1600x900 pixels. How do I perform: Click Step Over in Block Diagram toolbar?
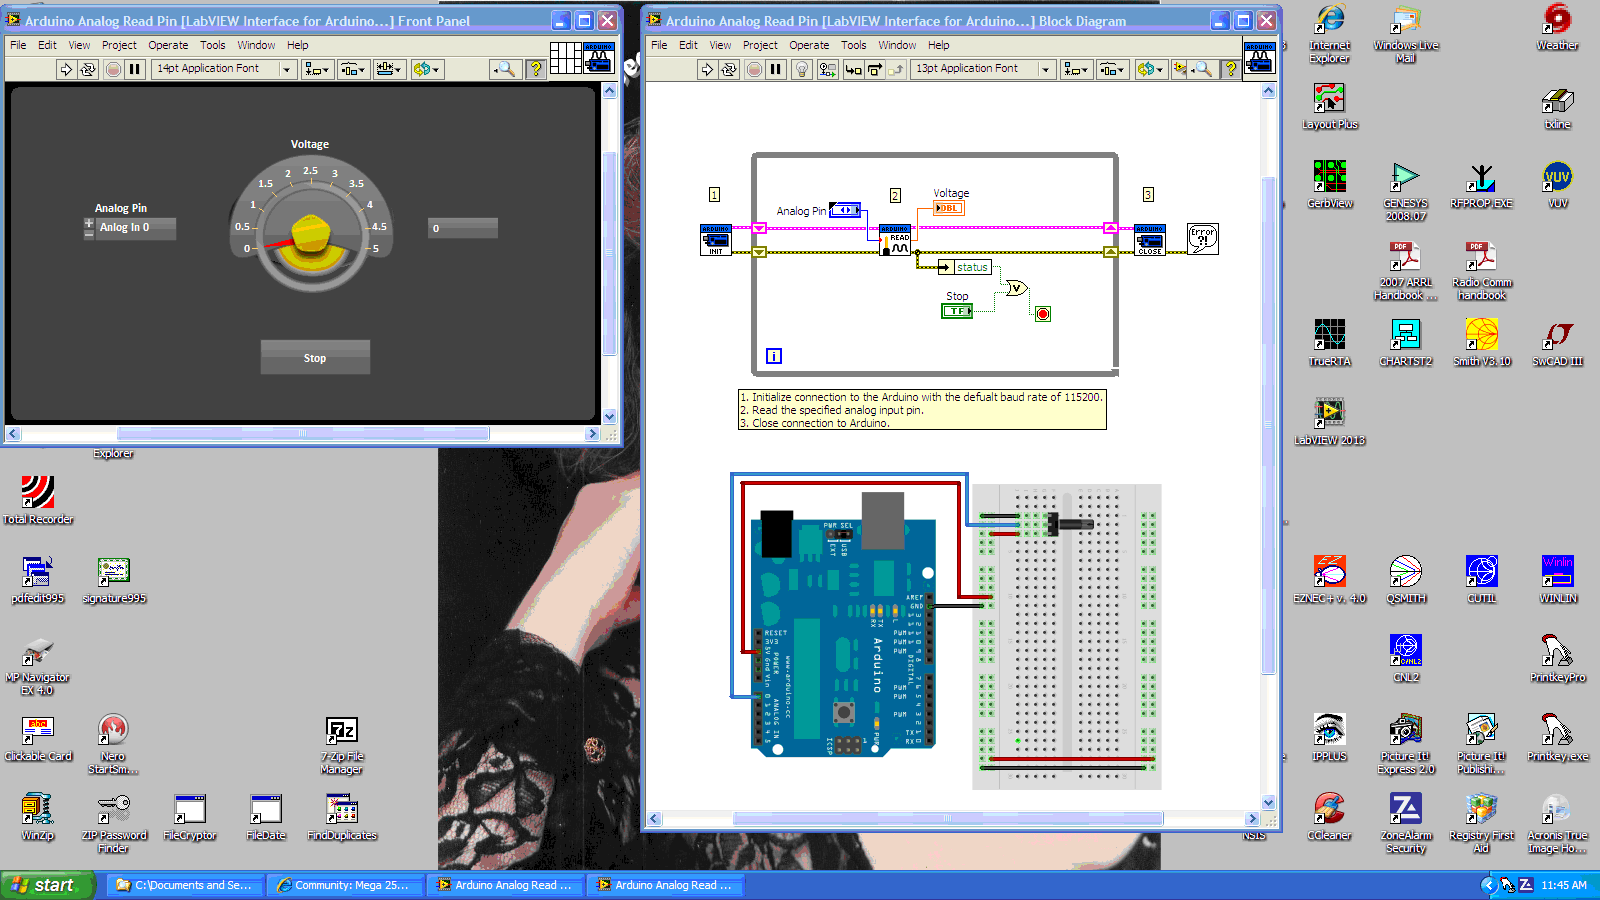(875, 69)
